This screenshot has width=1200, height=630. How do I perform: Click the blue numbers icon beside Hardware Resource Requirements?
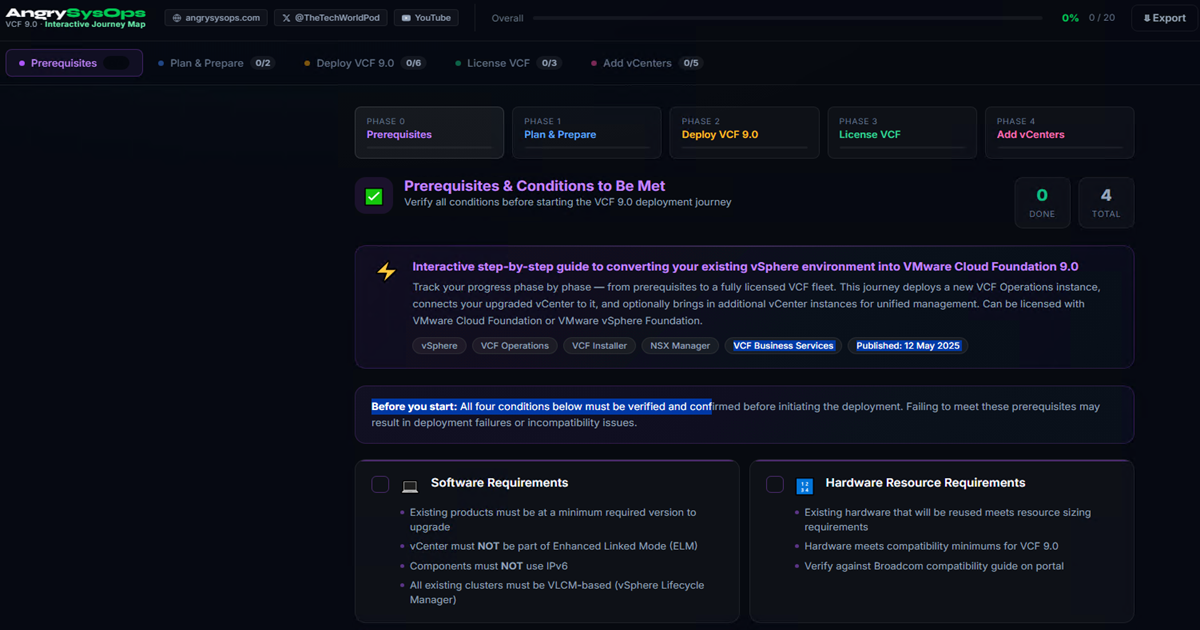coord(804,486)
